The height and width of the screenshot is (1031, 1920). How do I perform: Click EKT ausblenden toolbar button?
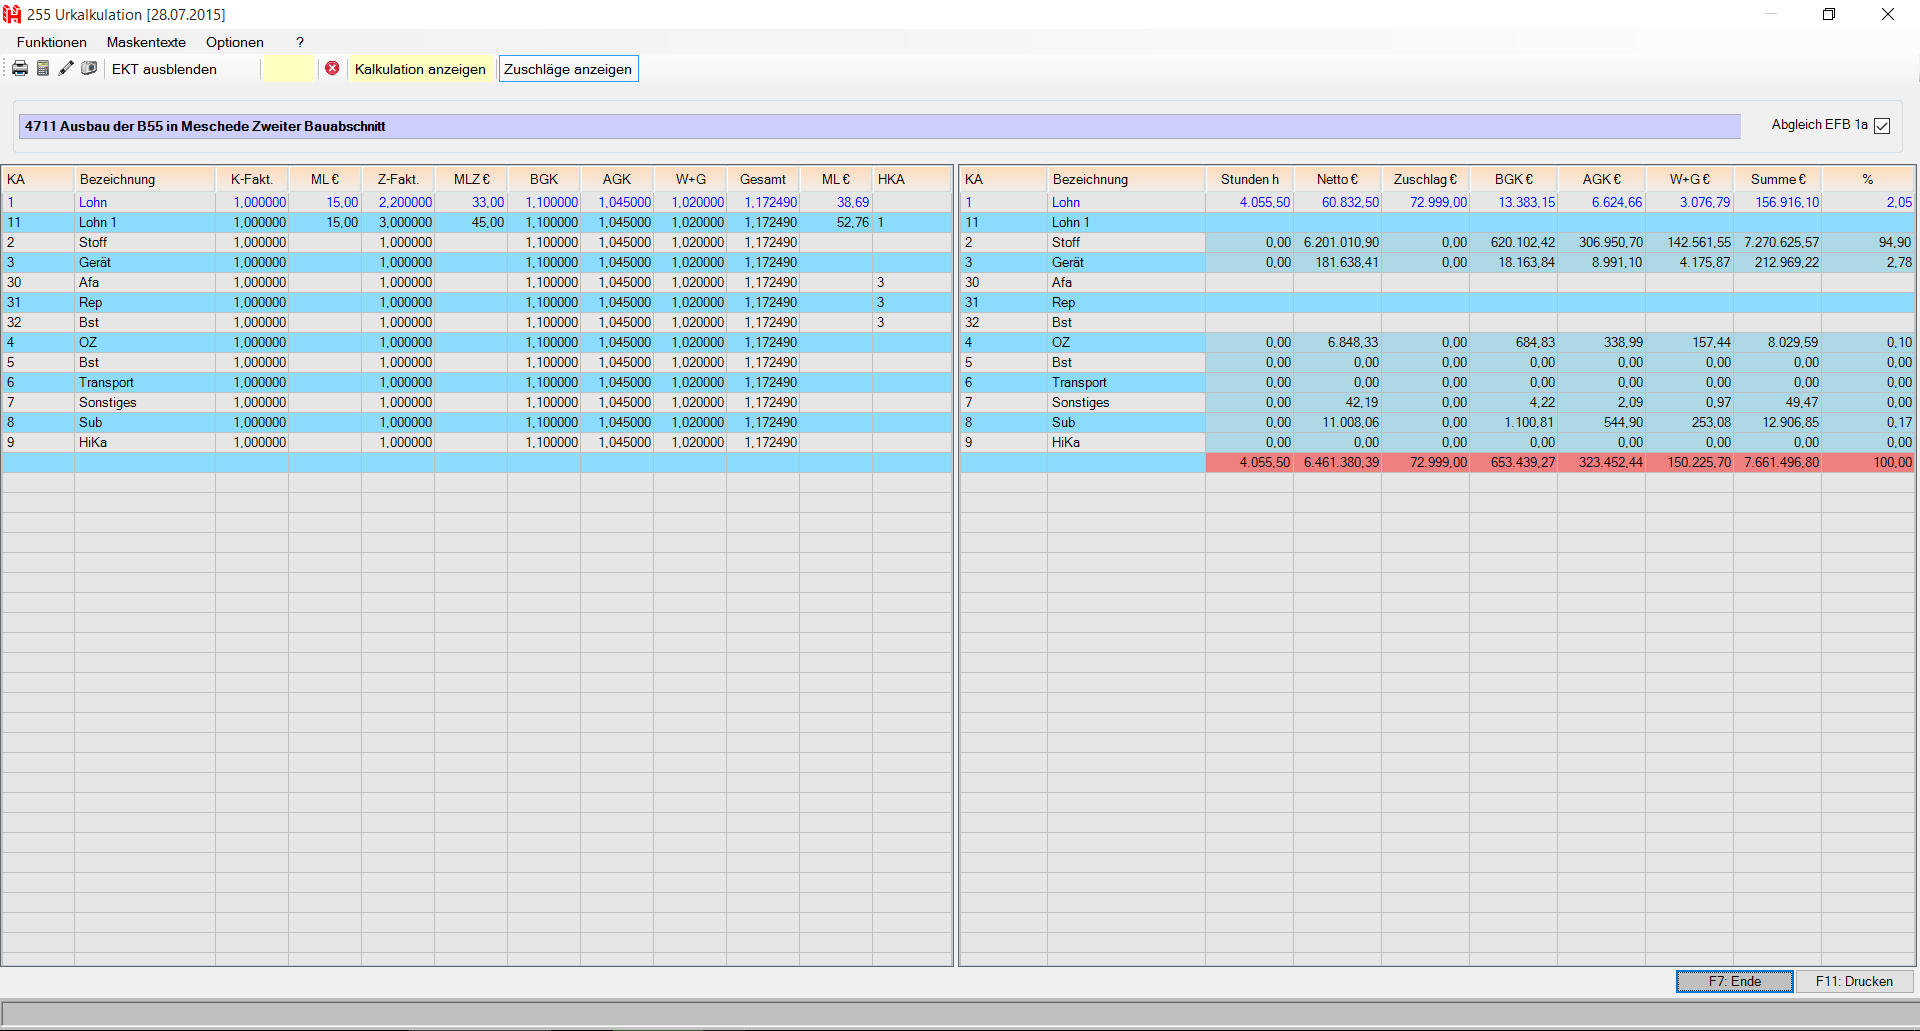(164, 69)
